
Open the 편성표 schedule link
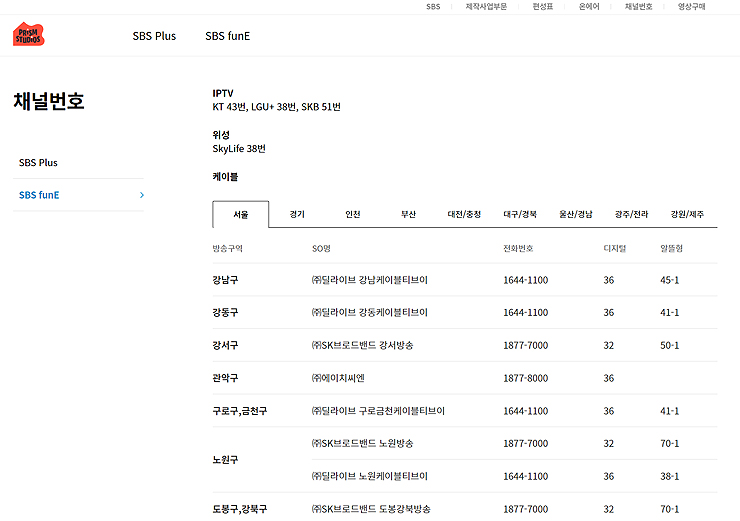point(543,7)
